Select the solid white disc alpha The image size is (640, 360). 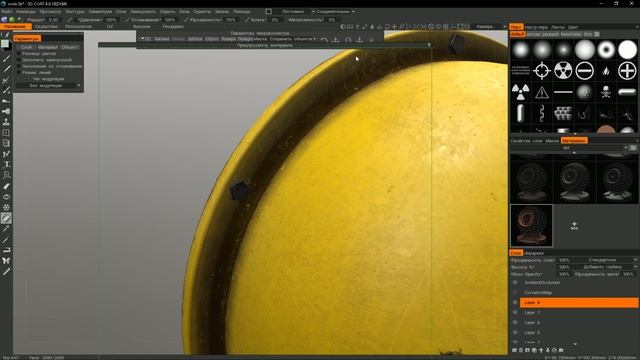tap(627, 50)
